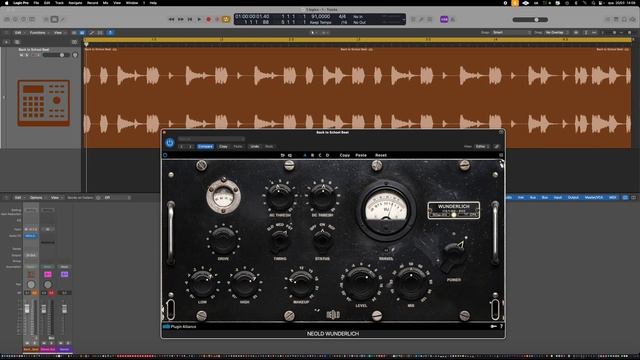This screenshot has width=640, height=360.
Task: Select the Inst filter tab in mixer
Action: pyautogui.click(x=521, y=198)
